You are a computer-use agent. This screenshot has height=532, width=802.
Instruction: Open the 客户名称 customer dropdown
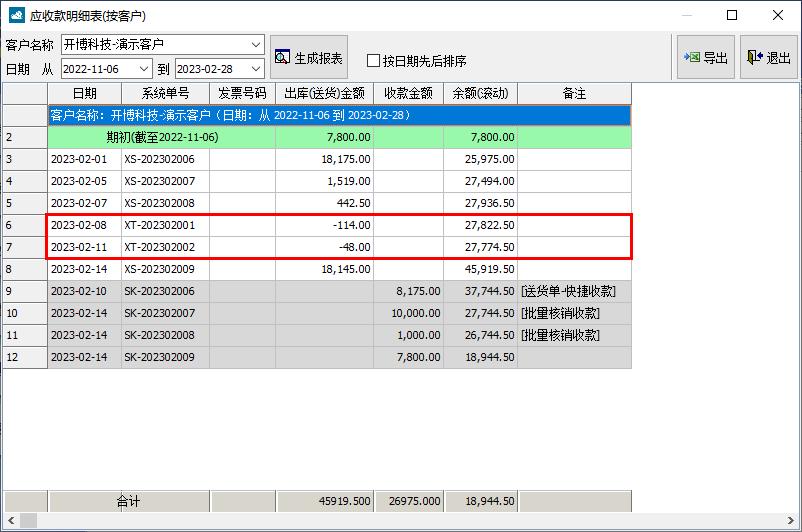click(x=256, y=45)
